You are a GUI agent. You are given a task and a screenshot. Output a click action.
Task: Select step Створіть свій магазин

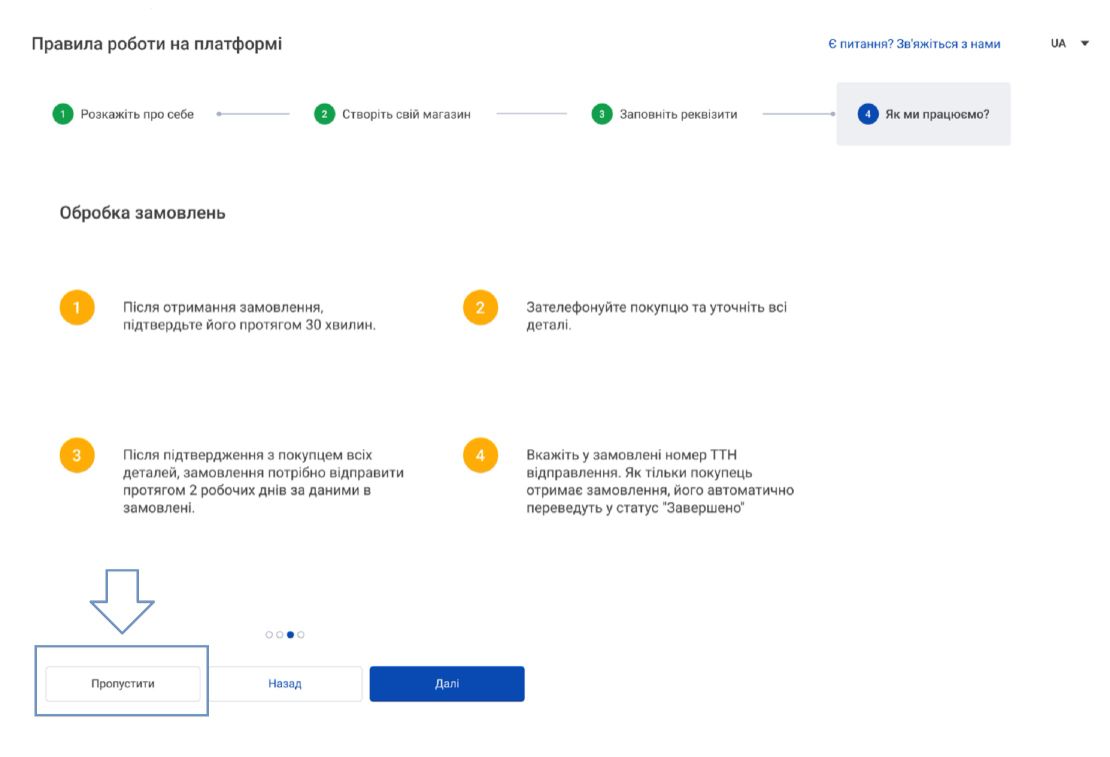392,114
